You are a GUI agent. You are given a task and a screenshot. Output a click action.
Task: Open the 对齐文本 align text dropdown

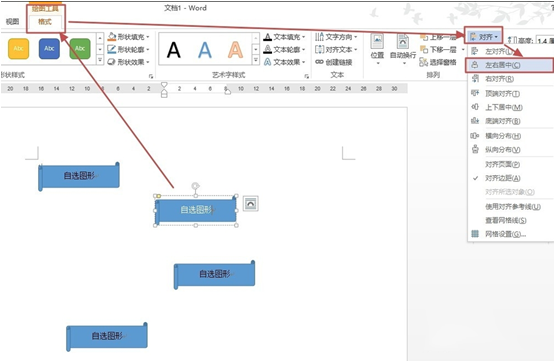coord(336,49)
